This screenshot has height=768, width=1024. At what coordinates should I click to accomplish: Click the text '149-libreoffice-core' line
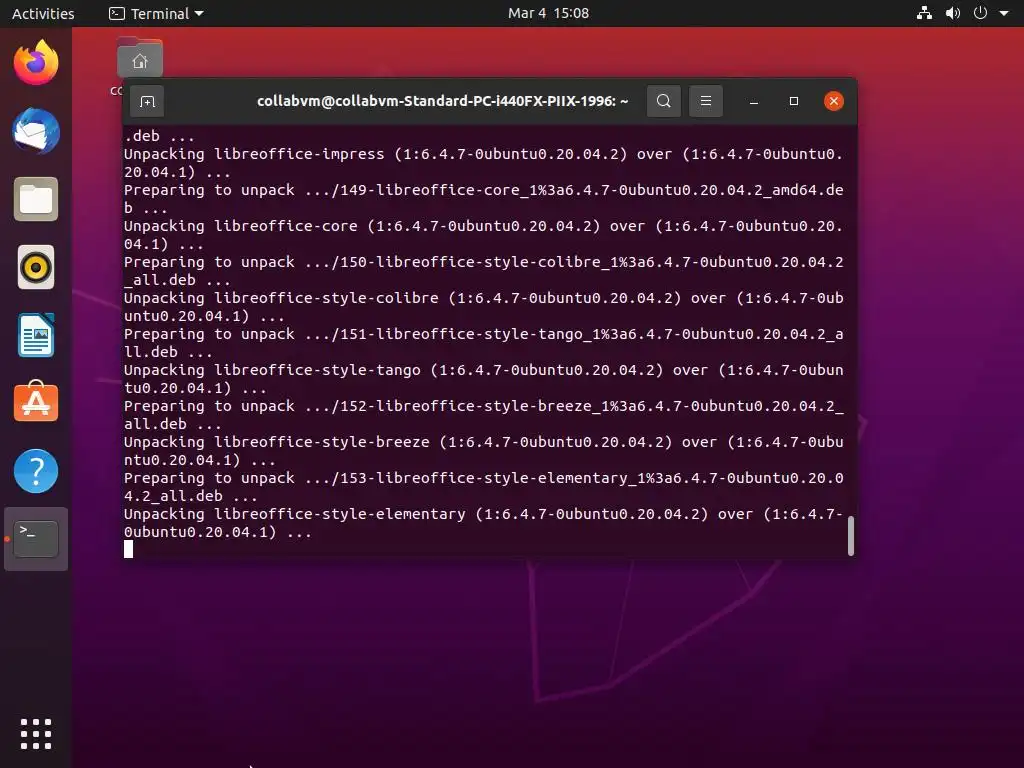(484, 199)
